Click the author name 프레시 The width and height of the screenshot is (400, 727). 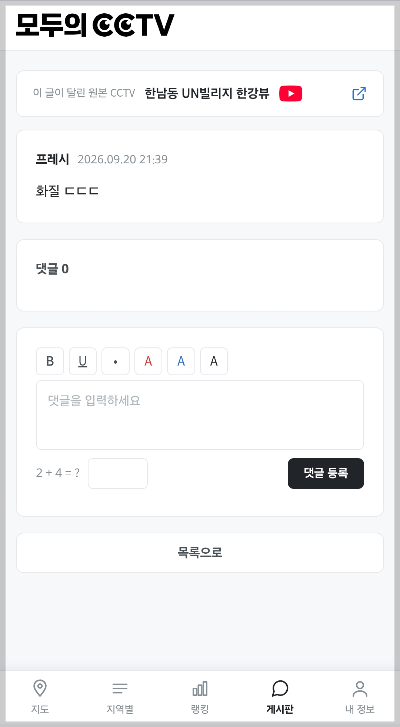[x=52, y=159]
